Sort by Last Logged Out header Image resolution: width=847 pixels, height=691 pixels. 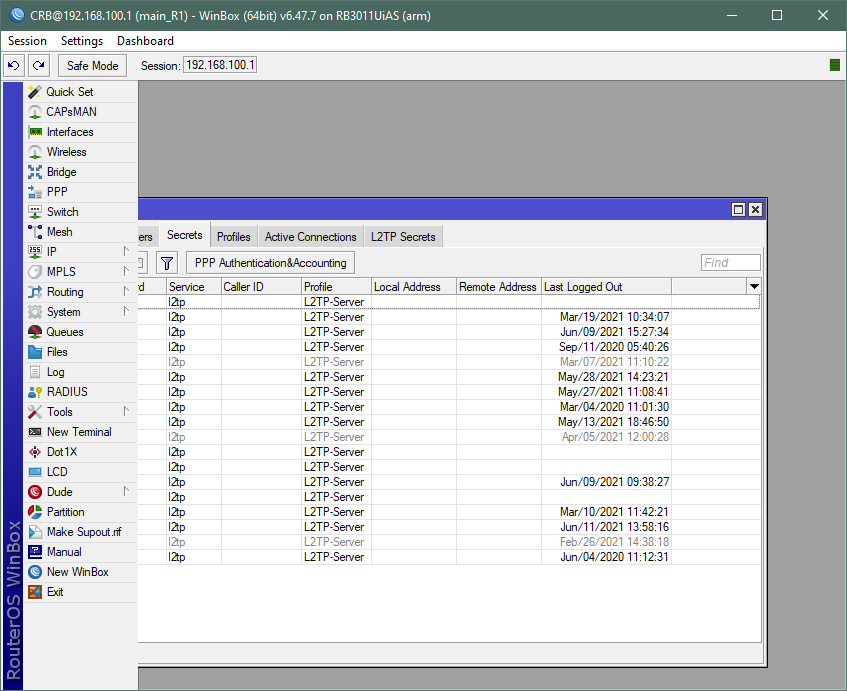[x=606, y=286]
